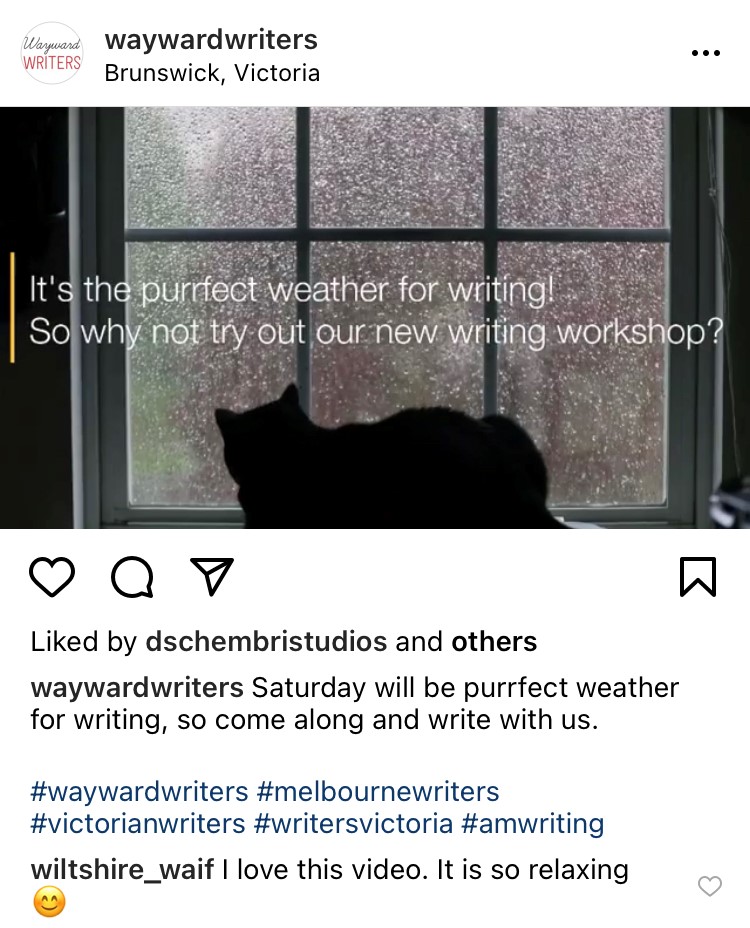The image size is (750, 928).
Task: Share the post with the paper plane icon
Action: pyautogui.click(x=211, y=576)
